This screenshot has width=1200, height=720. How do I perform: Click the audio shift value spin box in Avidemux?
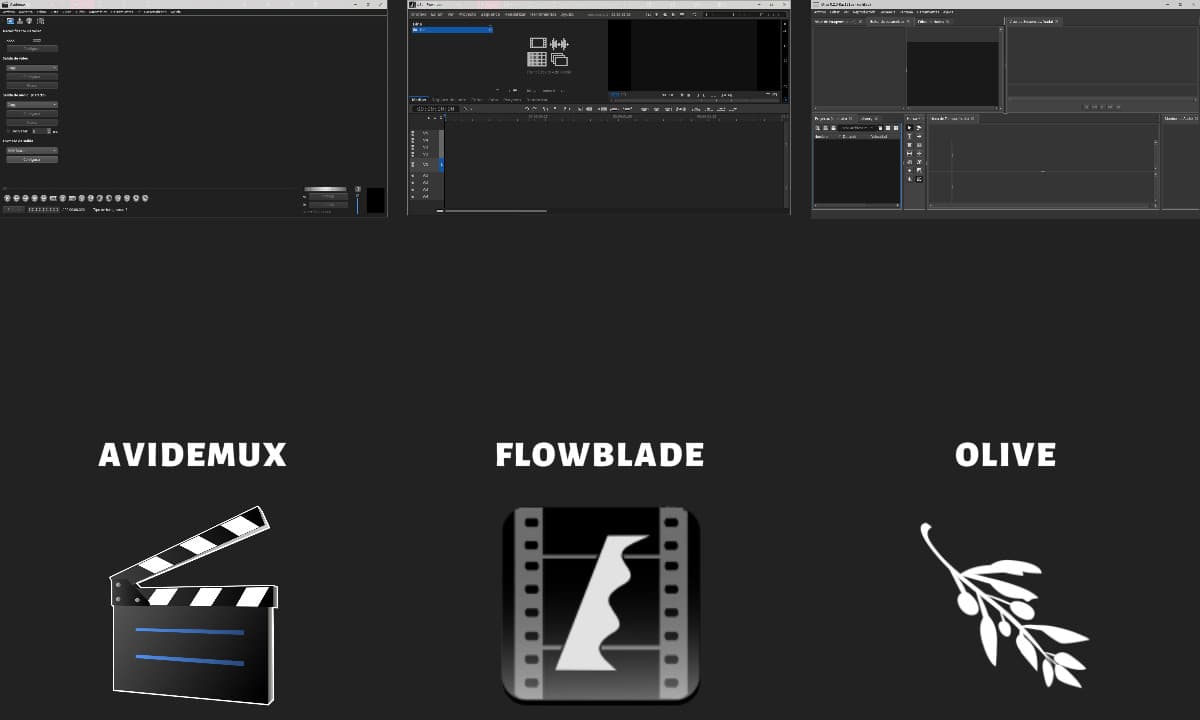click(42, 131)
